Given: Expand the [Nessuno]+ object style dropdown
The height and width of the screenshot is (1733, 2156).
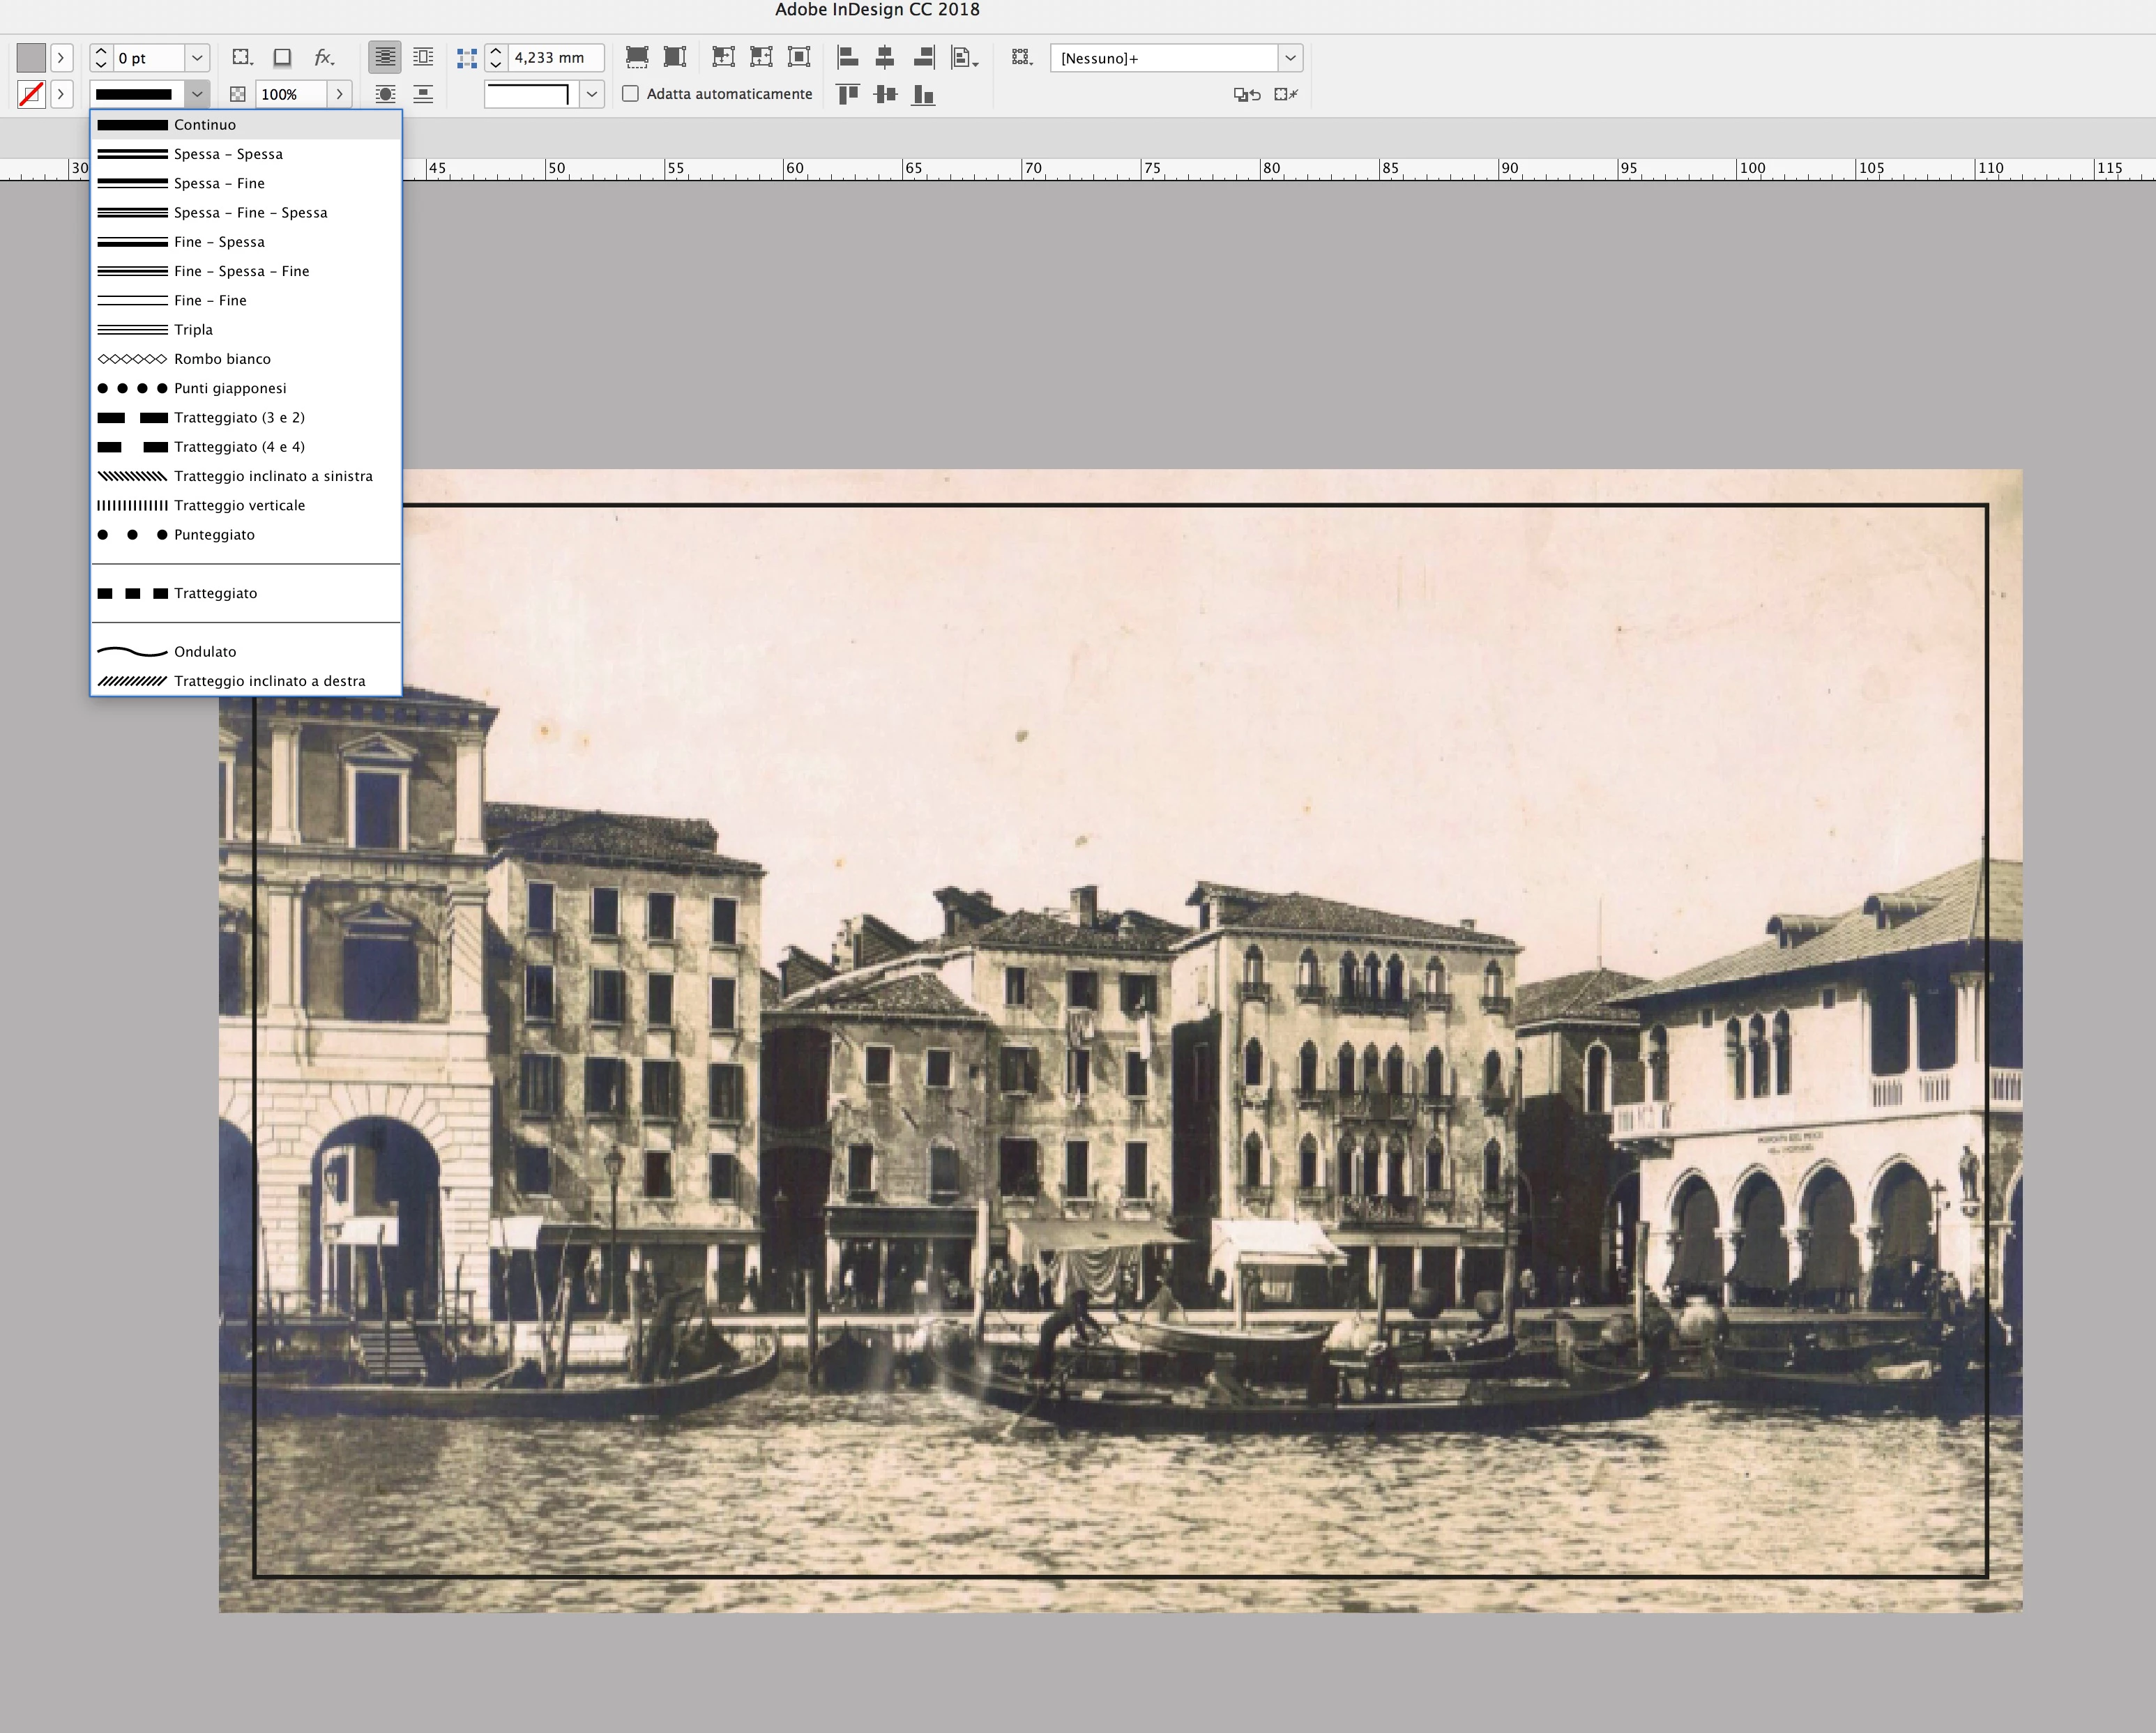Looking at the screenshot, I should 1290,58.
